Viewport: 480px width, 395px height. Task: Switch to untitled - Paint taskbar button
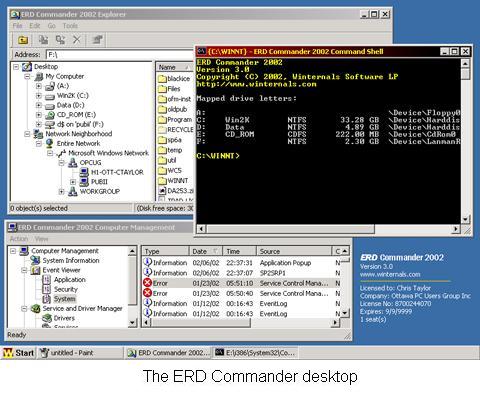pyautogui.click(x=79, y=353)
